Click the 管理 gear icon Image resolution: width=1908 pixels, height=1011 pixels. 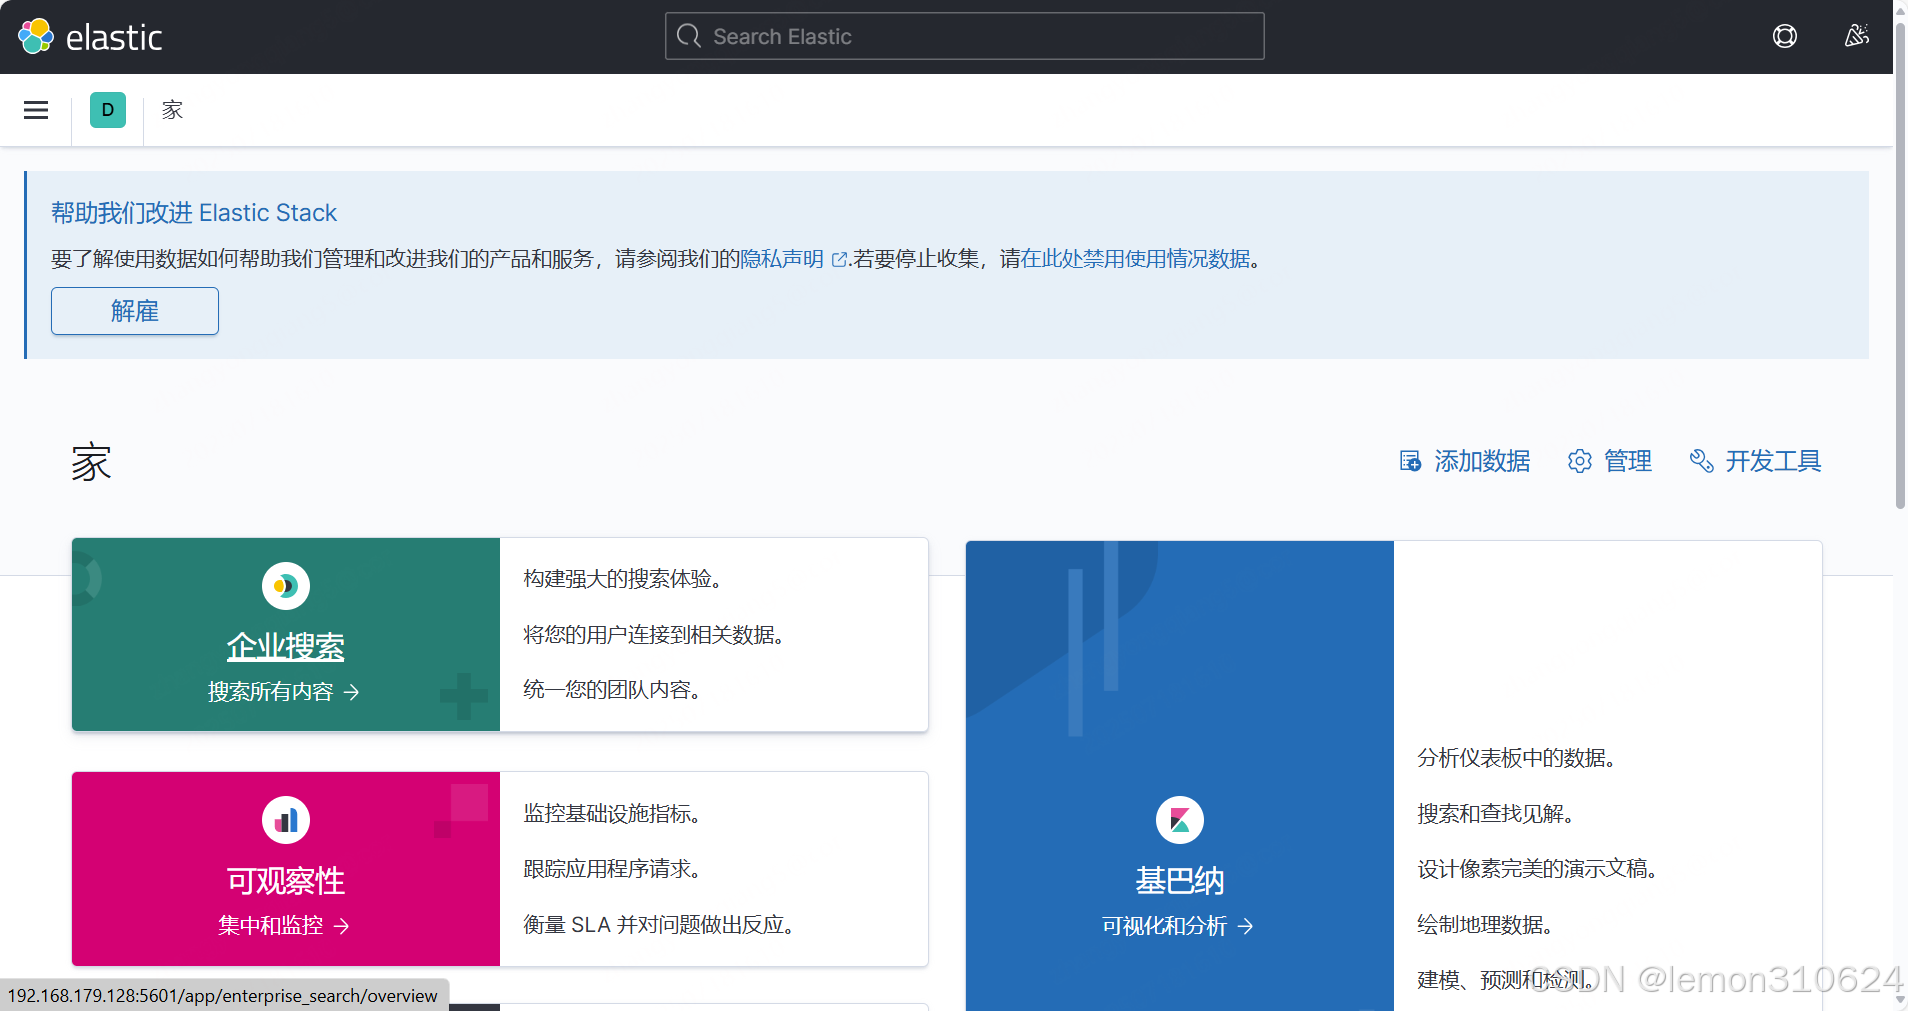point(1580,461)
